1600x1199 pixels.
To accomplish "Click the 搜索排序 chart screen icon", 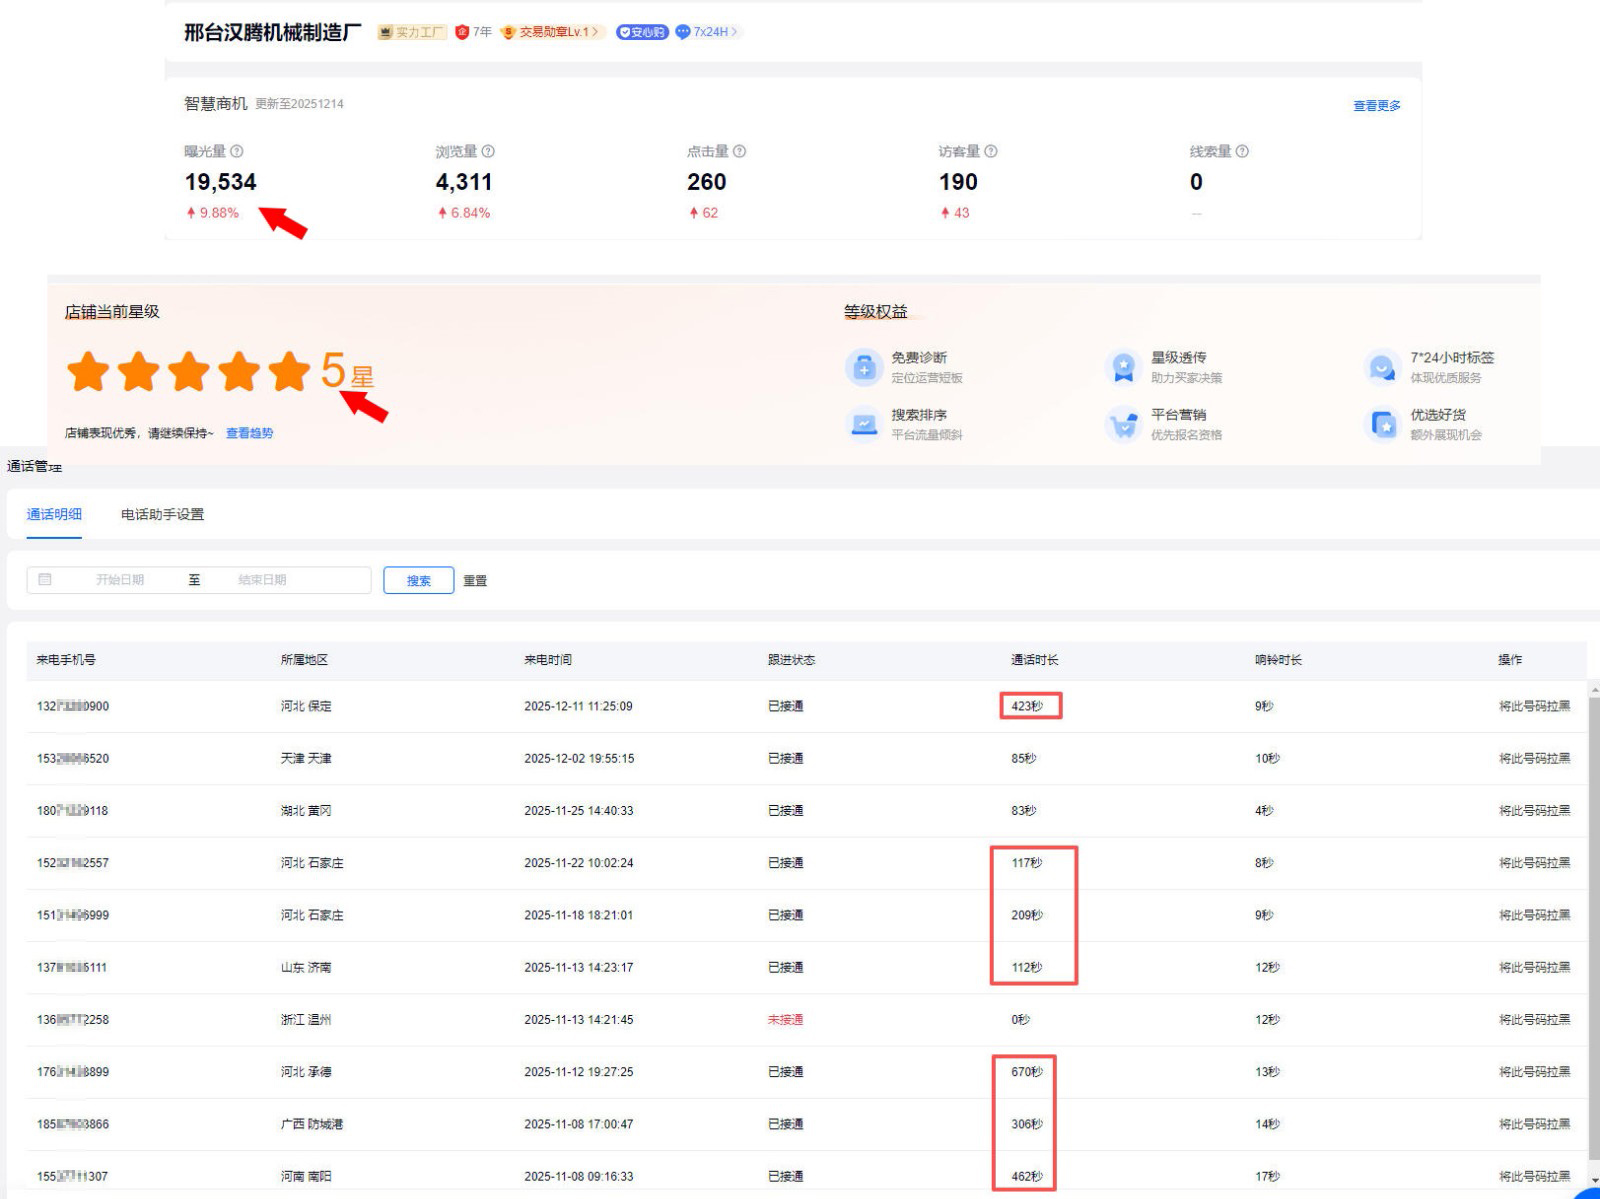I will pyautogui.click(x=863, y=424).
